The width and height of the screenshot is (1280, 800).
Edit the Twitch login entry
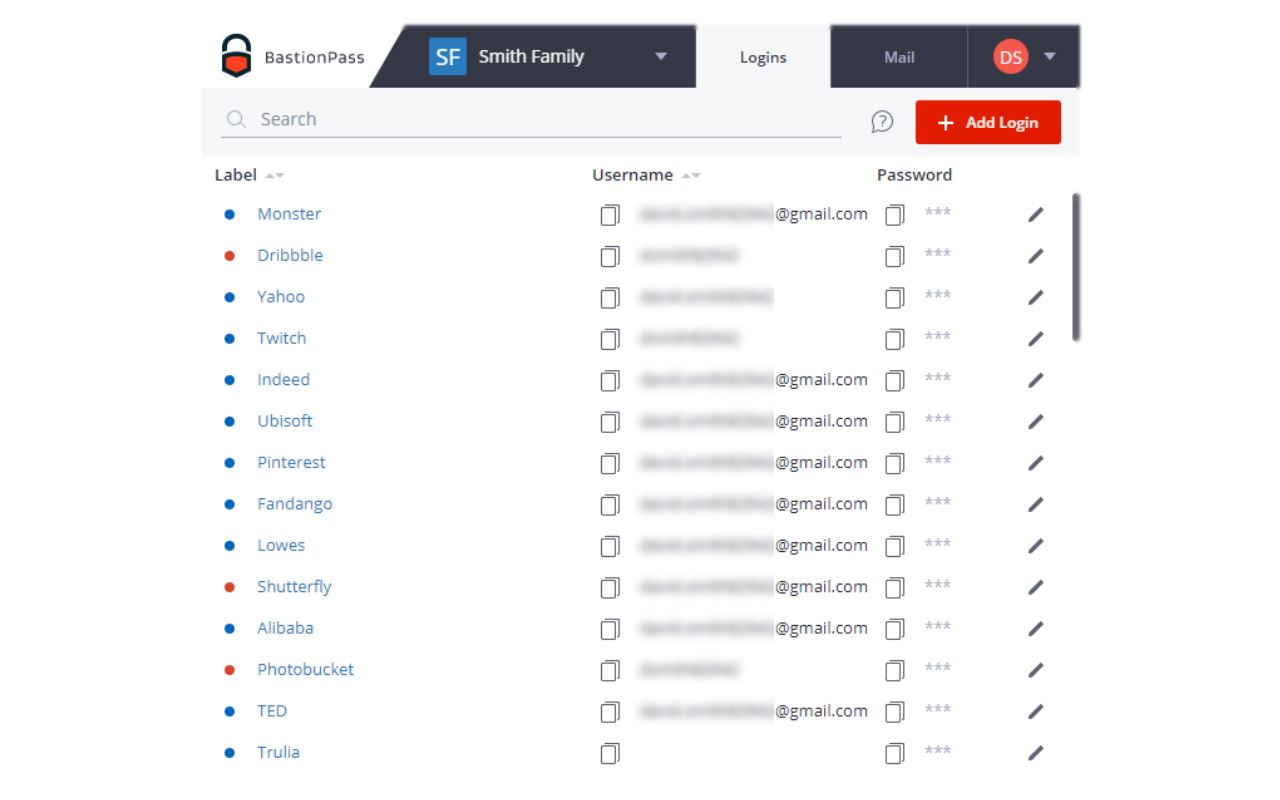[x=1036, y=339]
